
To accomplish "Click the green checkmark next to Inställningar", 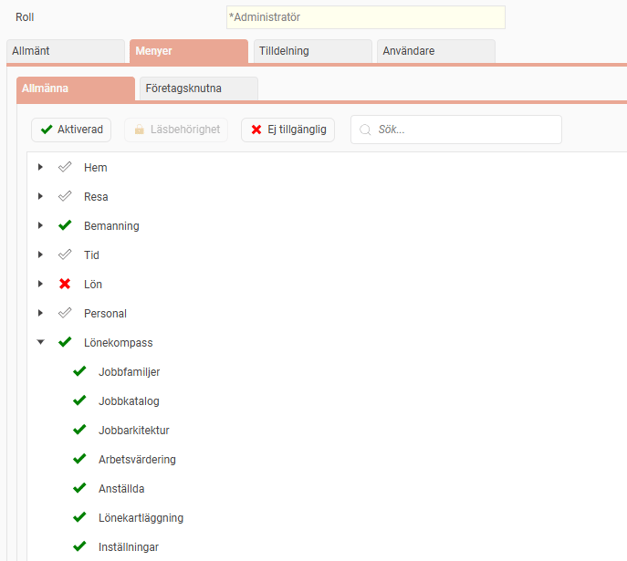I will pos(80,547).
